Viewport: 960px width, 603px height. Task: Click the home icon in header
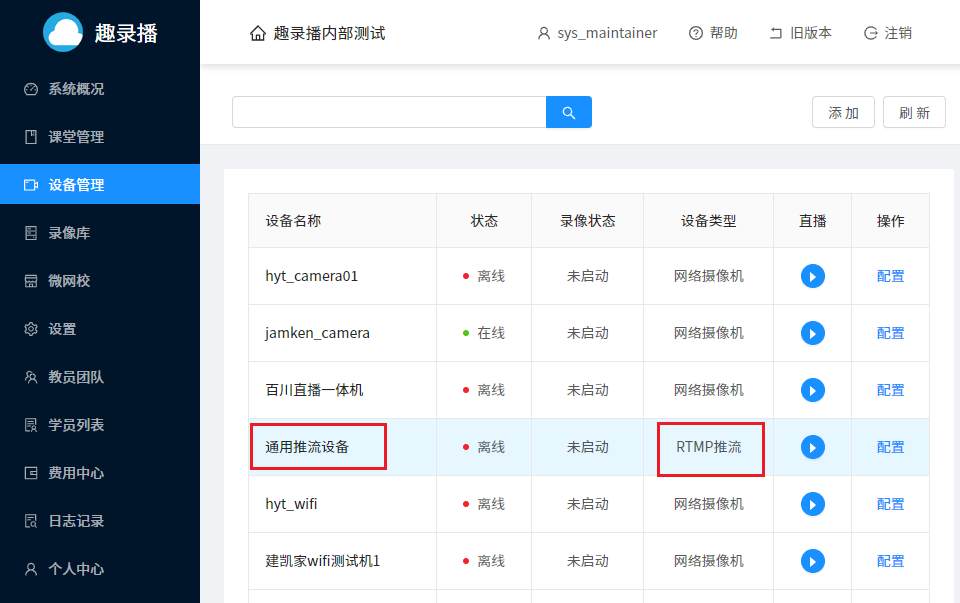pyautogui.click(x=258, y=33)
